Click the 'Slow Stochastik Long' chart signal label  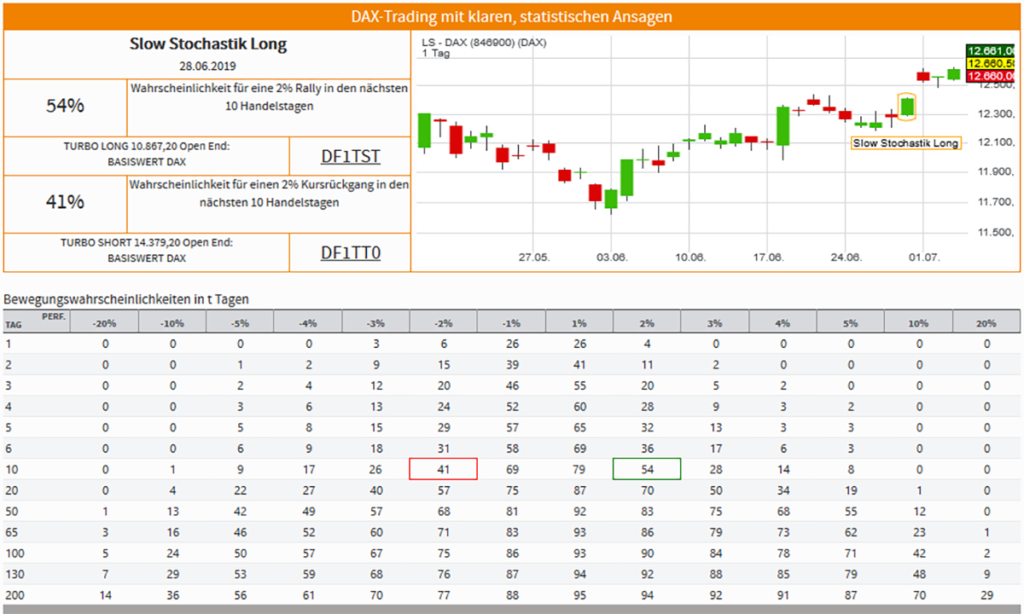coord(906,143)
